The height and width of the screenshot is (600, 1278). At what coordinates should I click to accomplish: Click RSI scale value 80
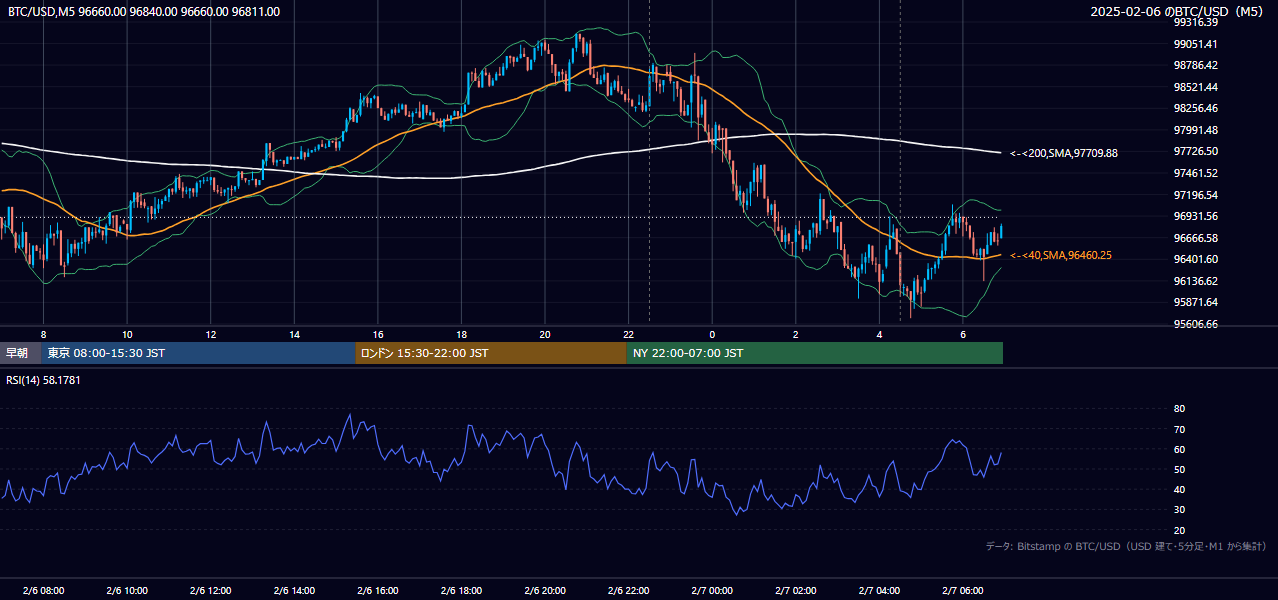pos(1179,409)
